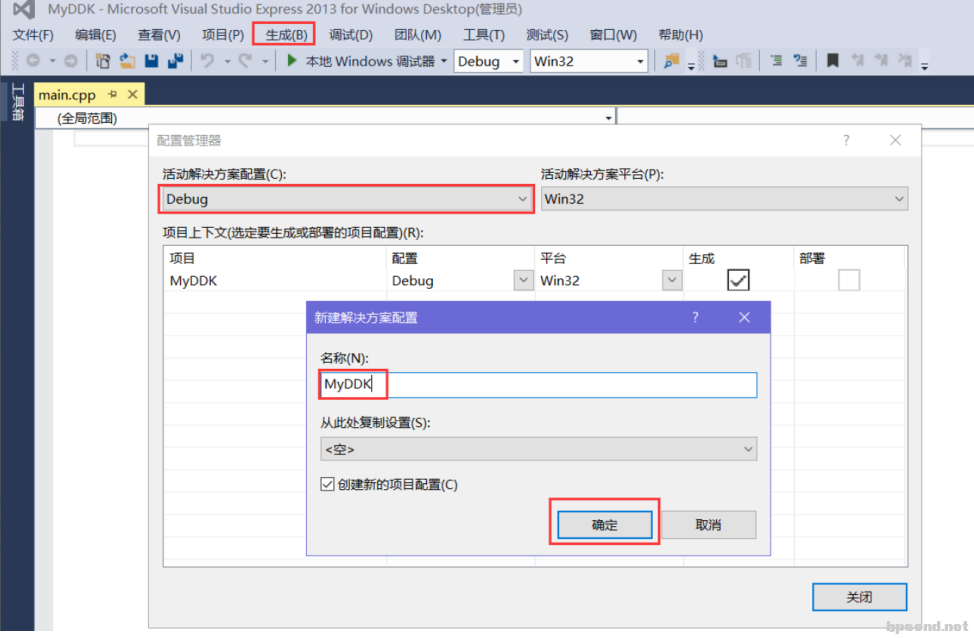Toggle the 创建新的项目配置 checkbox

pyautogui.click(x=327, y=484)
